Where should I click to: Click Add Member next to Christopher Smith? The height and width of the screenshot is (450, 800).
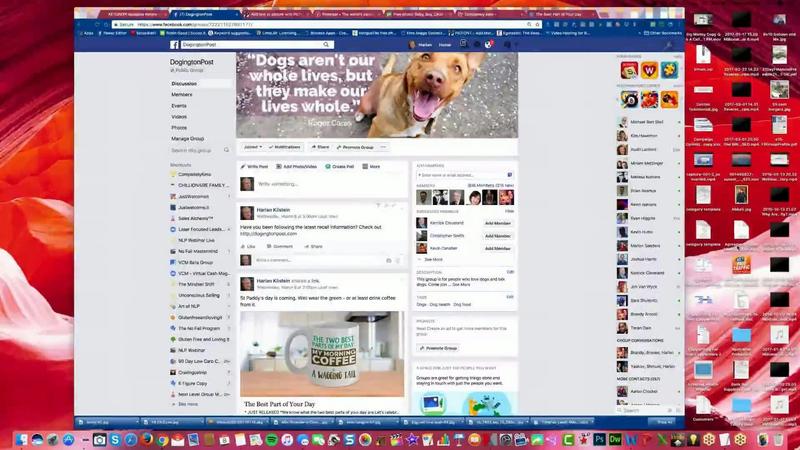pos(497,236)
